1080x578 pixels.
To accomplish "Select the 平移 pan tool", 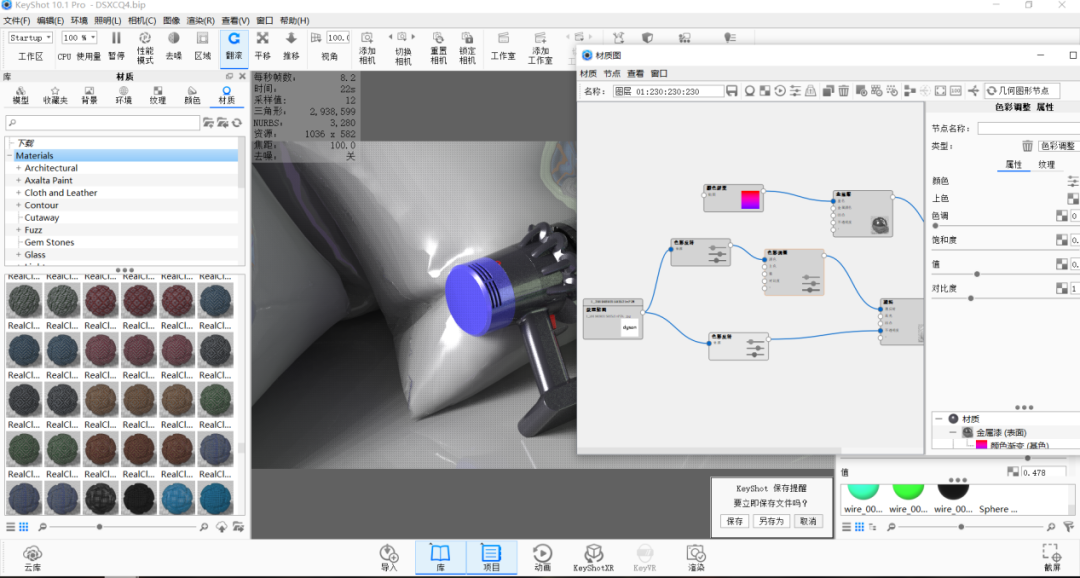I will [262, 47].
